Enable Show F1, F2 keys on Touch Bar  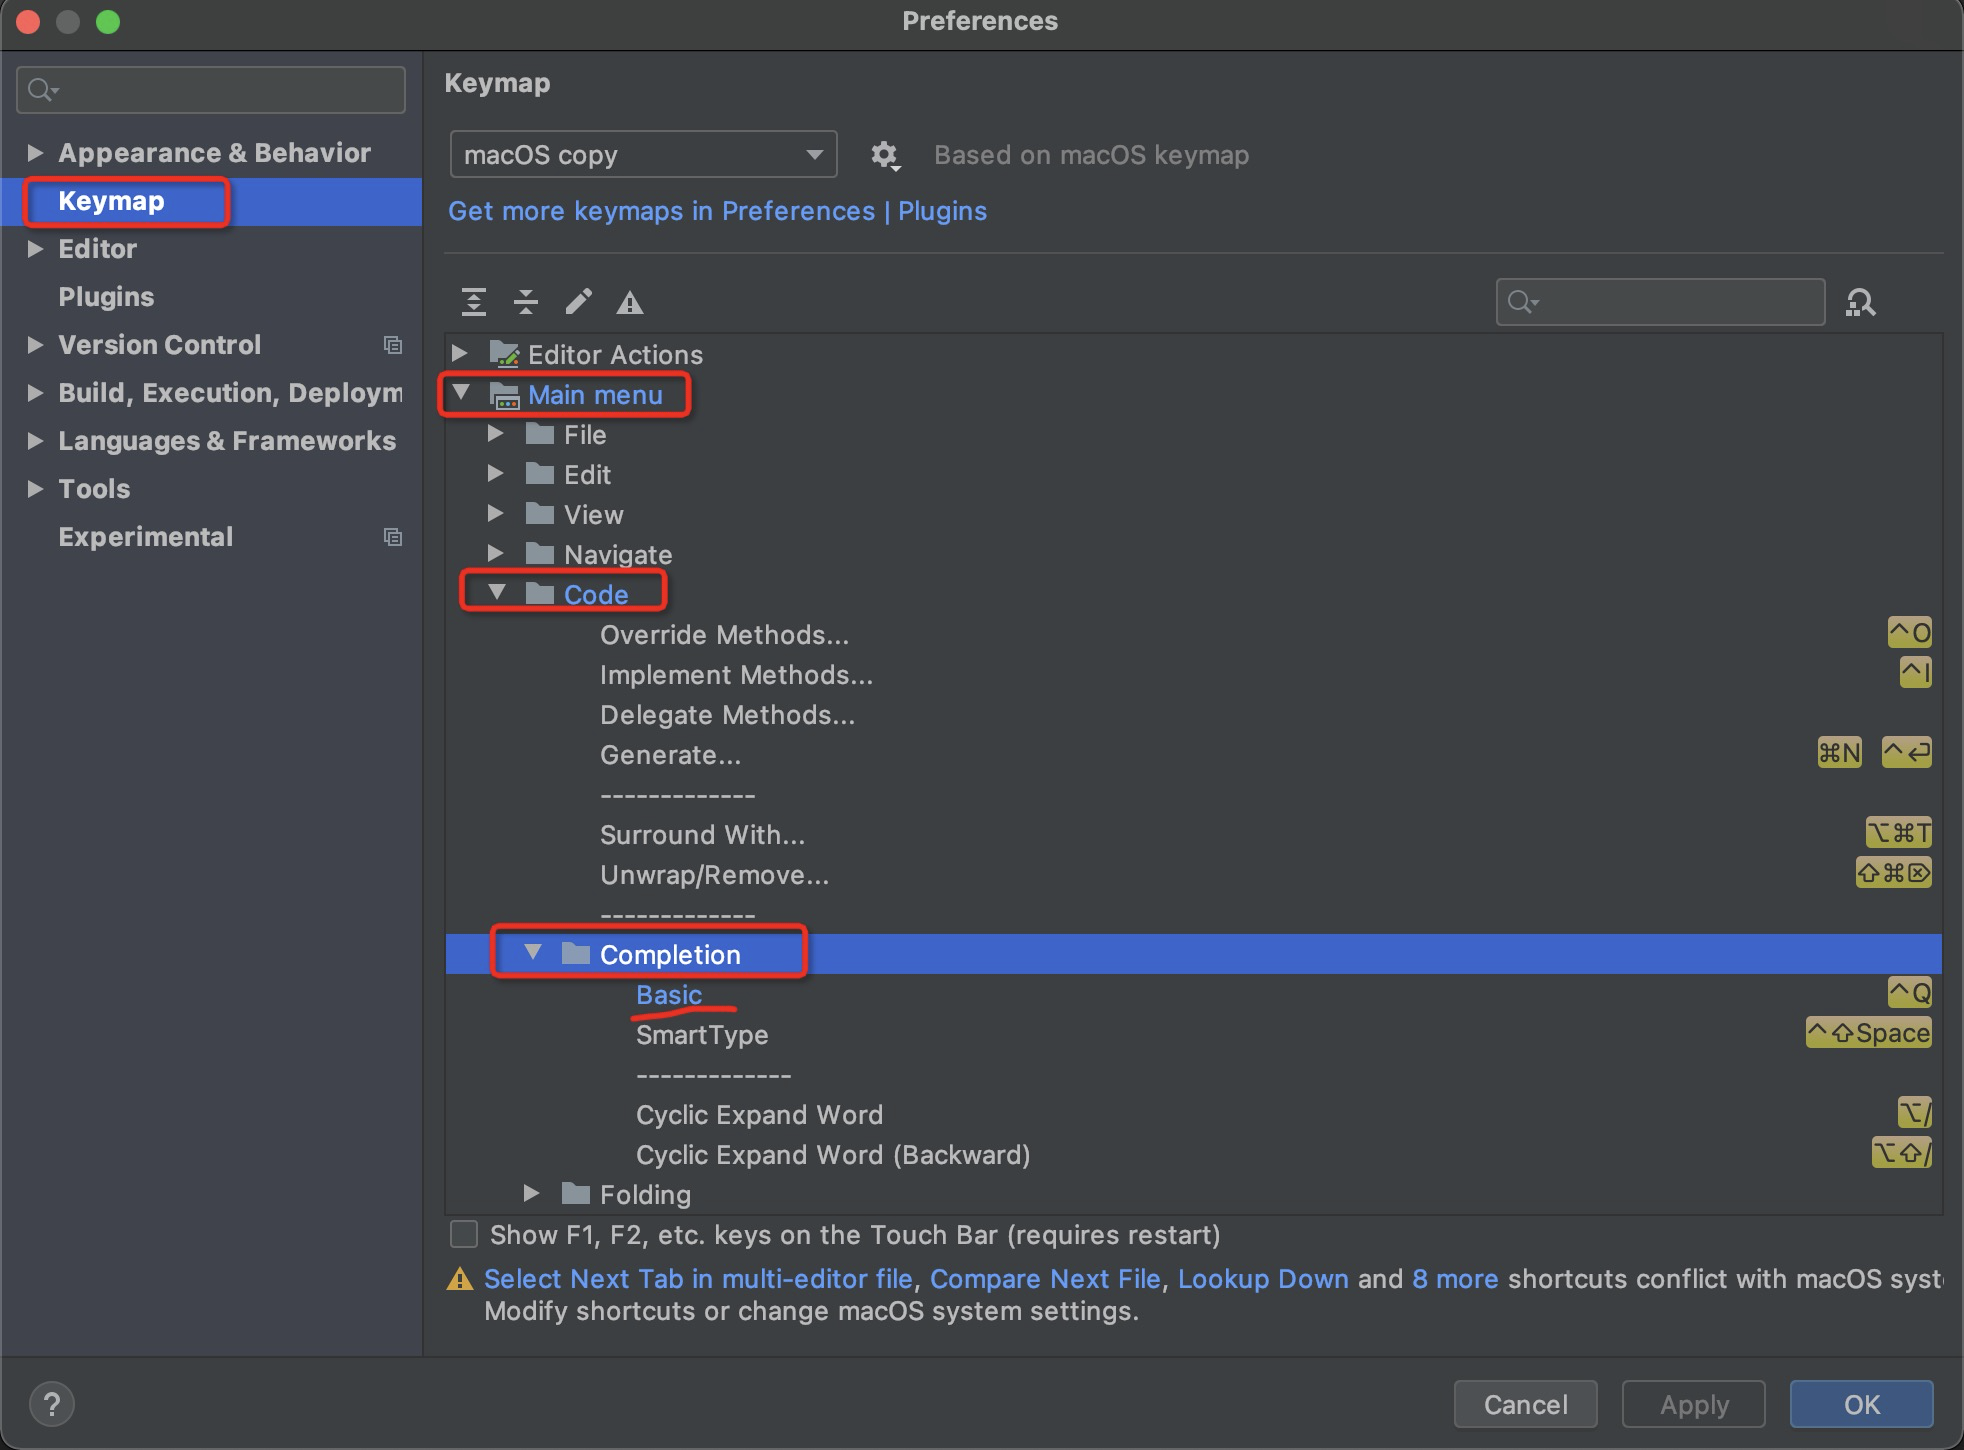click(463, 1235)
